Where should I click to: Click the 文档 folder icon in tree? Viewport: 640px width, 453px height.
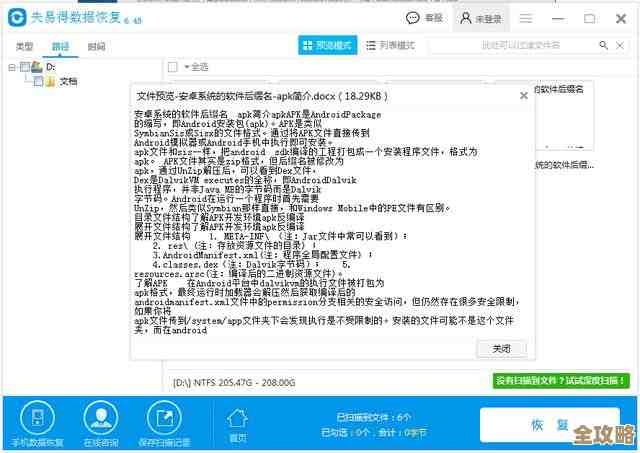(x=51, y=82)
